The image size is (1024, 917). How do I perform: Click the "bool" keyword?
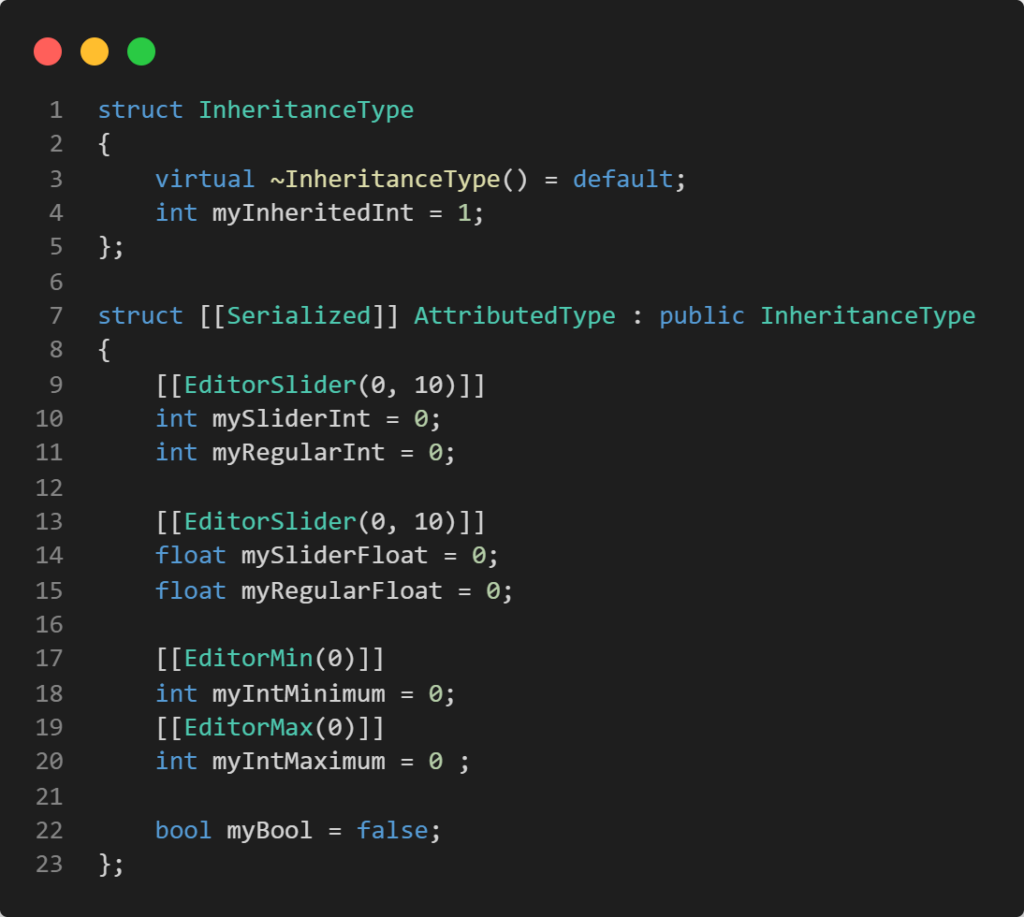pyautogui.click(x=183, y=830)
